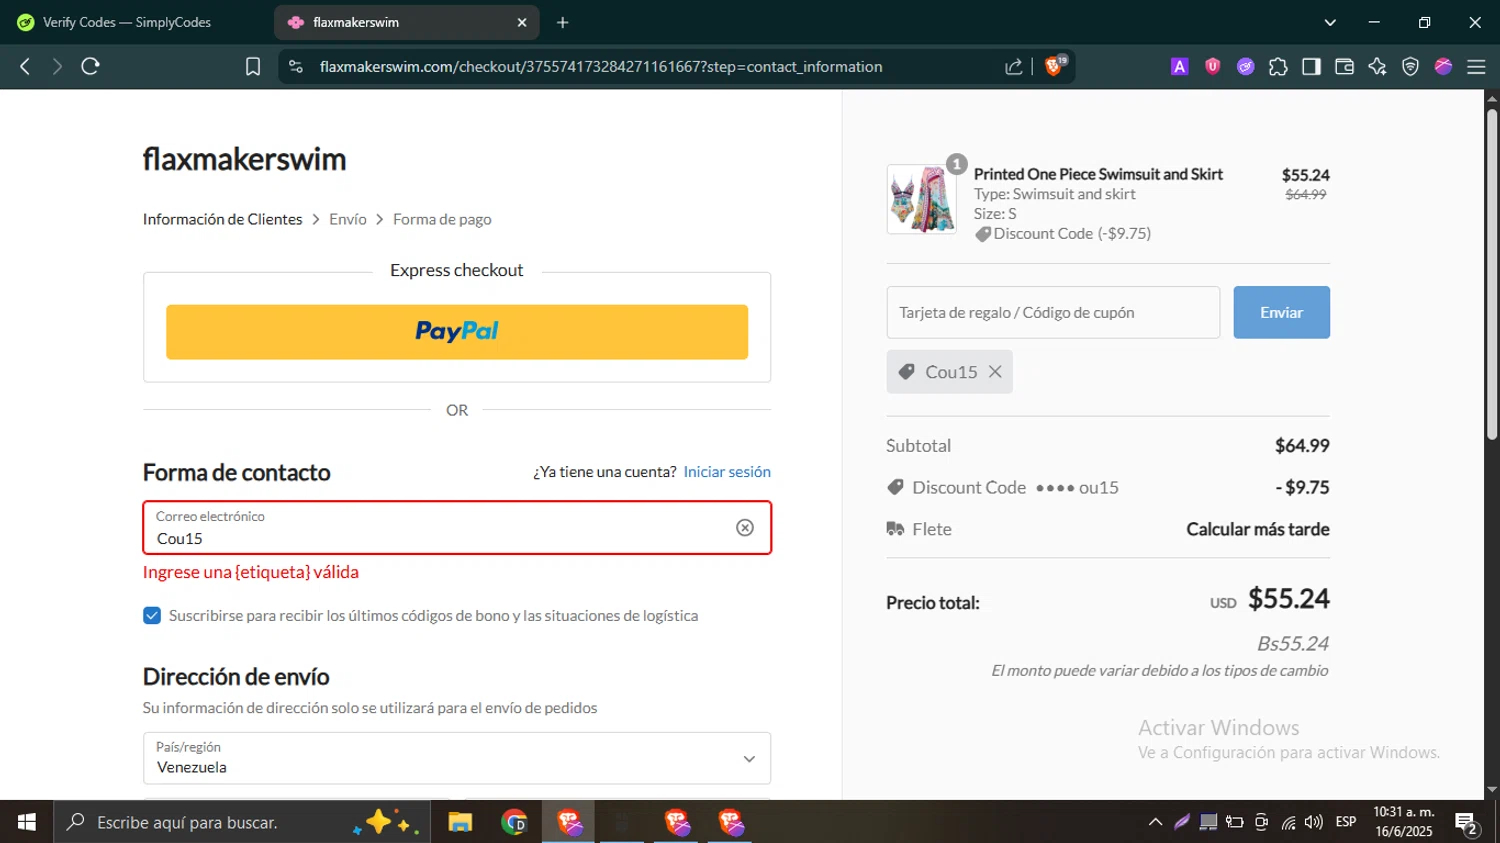Open the red shield U extension
Viewport: 1500px width, 843px height.
[1213, 66]
